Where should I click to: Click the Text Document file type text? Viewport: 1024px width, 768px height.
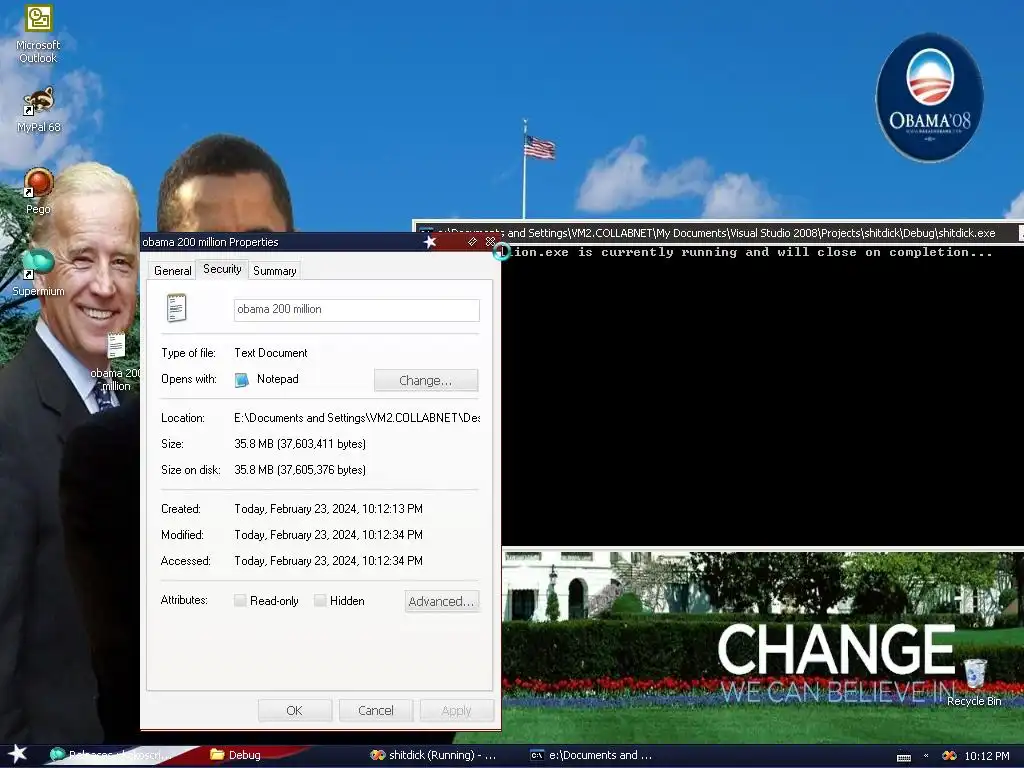pos(270,353)
